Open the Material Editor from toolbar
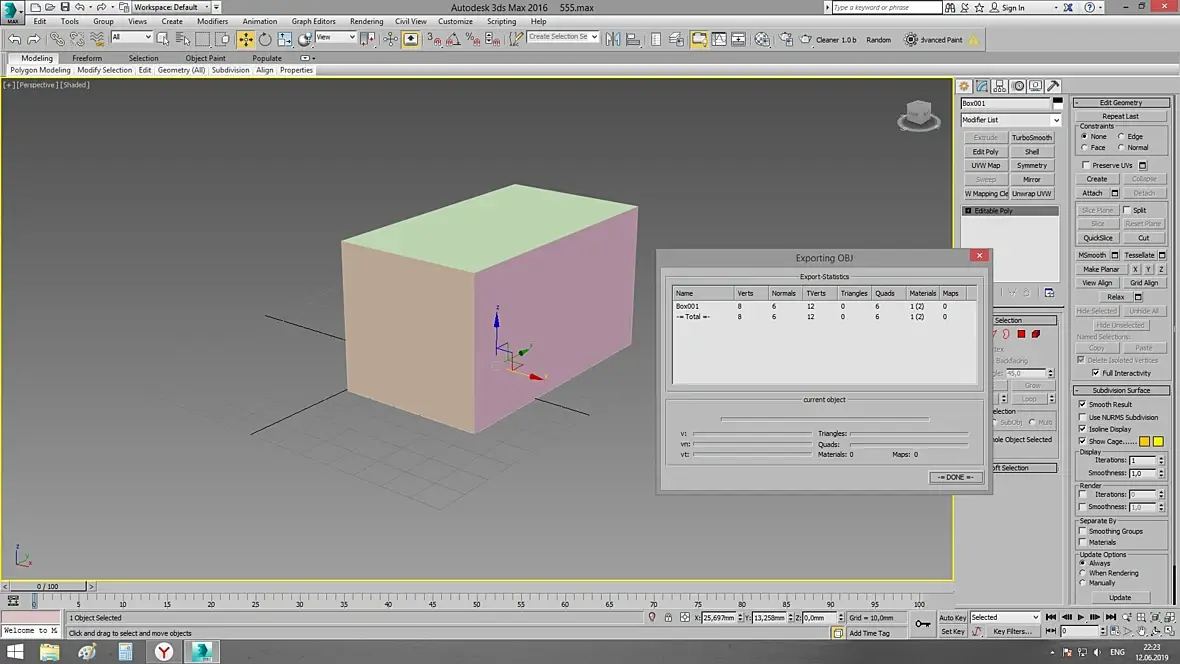 [762, 39]
